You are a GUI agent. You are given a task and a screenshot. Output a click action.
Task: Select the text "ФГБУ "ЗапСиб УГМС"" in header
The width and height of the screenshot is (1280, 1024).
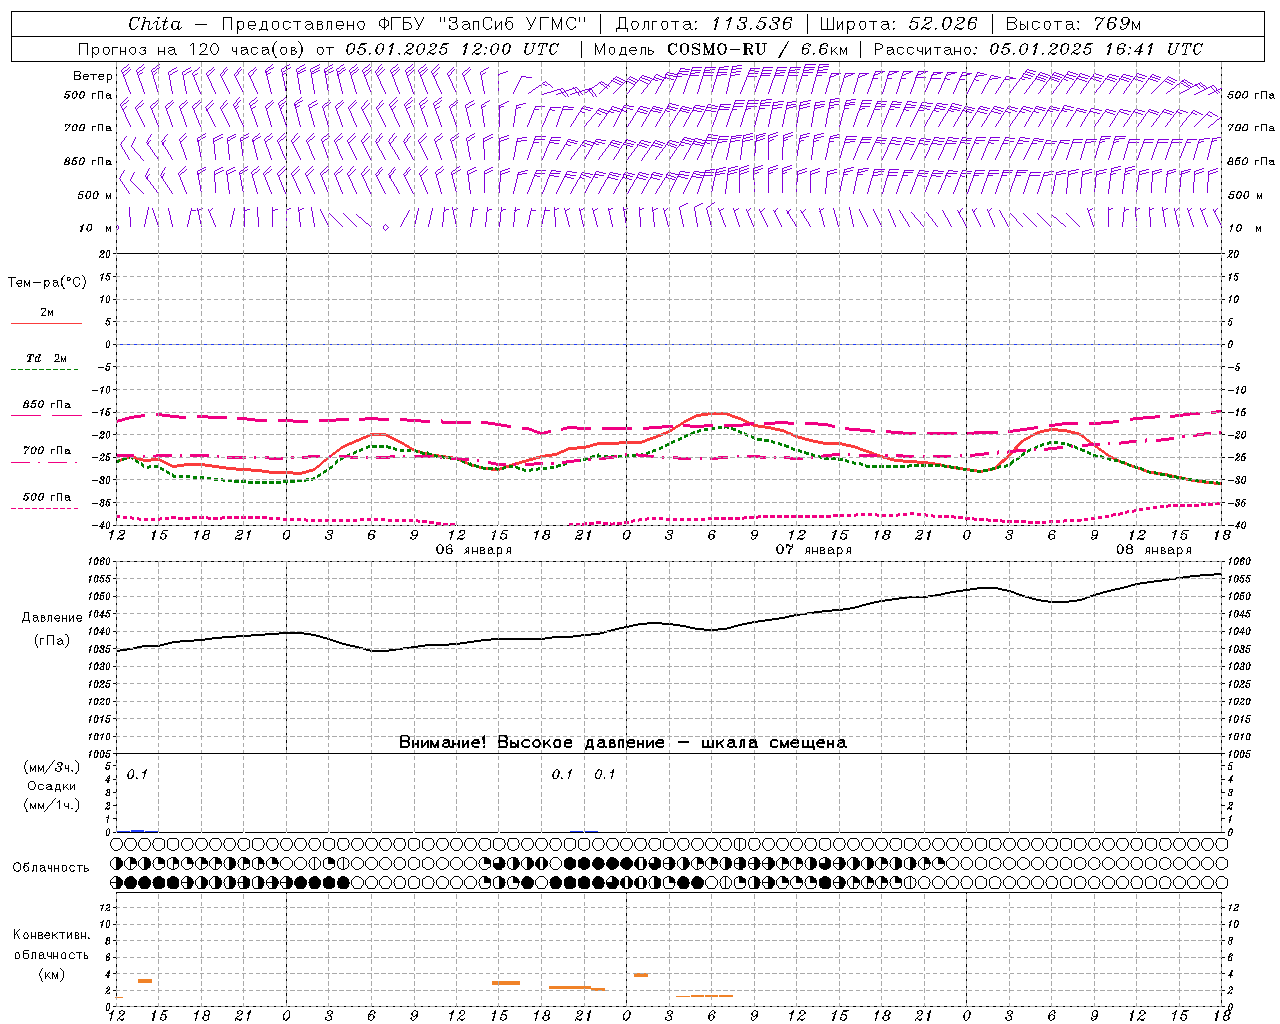point(482,23)
